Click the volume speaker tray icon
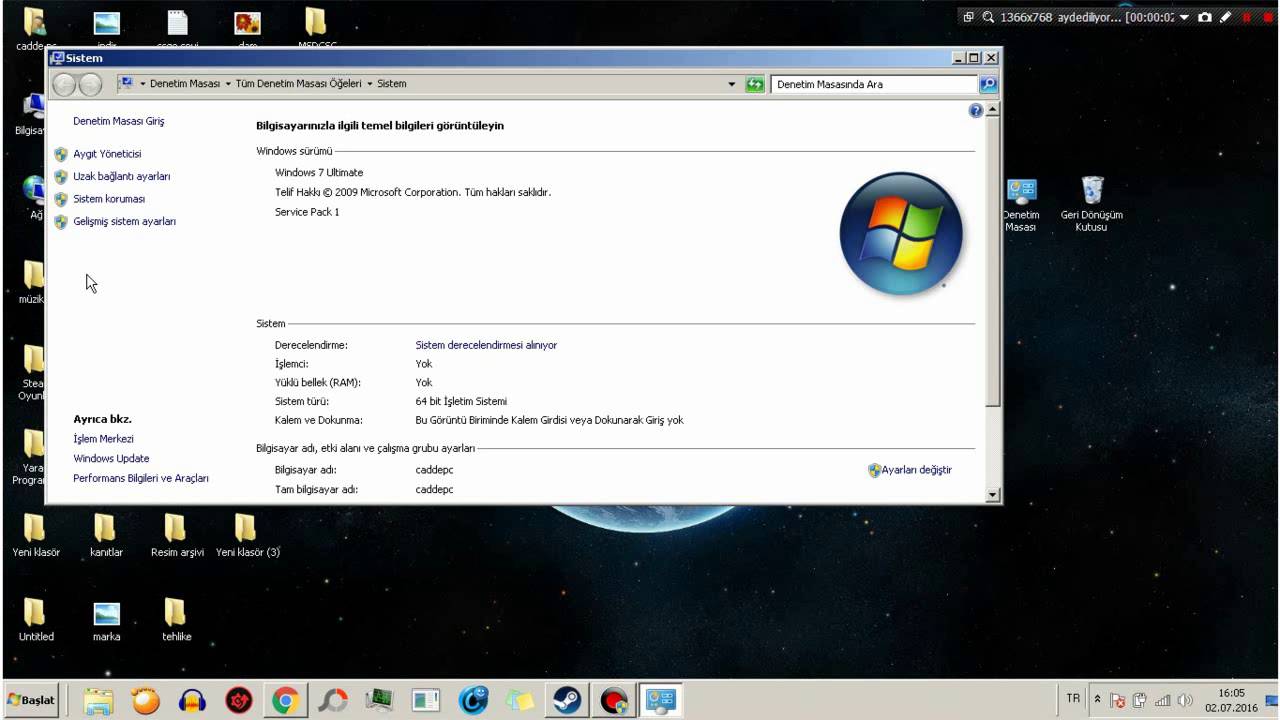Image resolution: width=1280 pixels, height=720 pixels. pyautogui.click(x=1186, y=700)
